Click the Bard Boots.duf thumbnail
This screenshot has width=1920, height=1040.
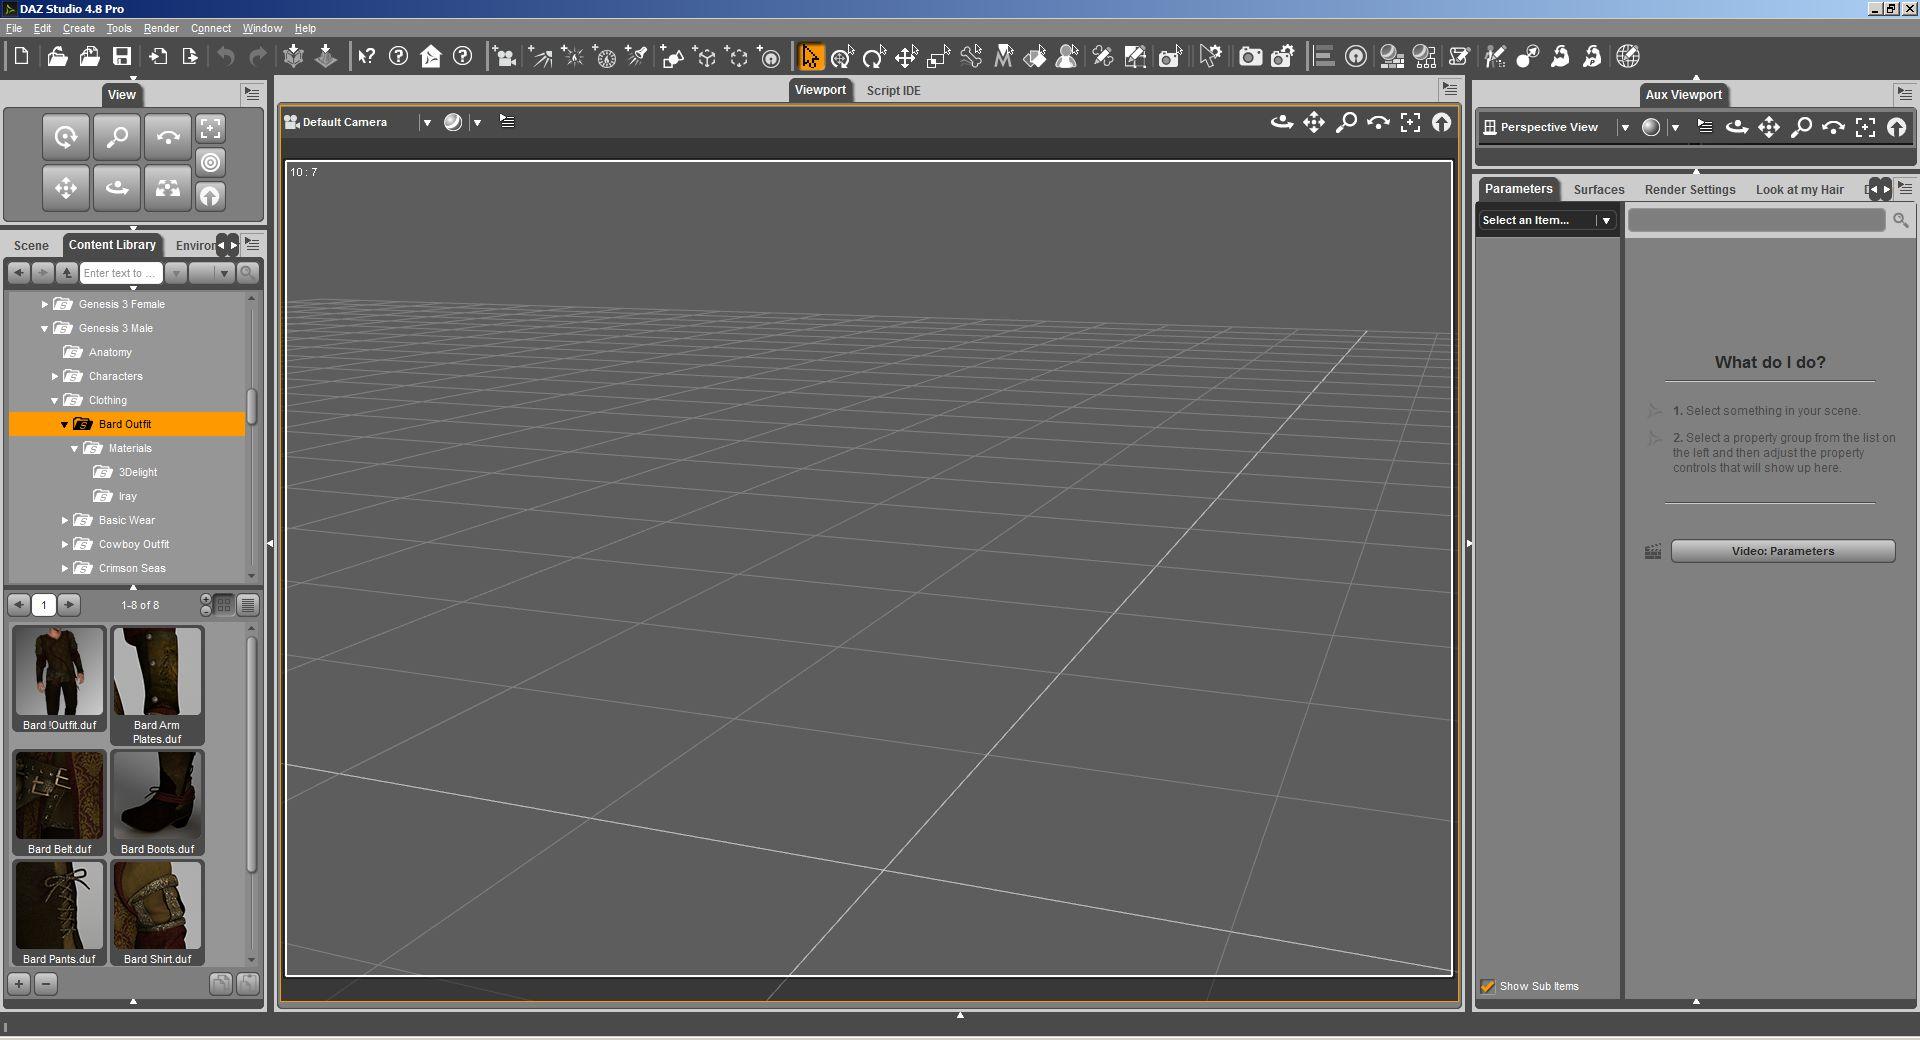click(157, 804)
